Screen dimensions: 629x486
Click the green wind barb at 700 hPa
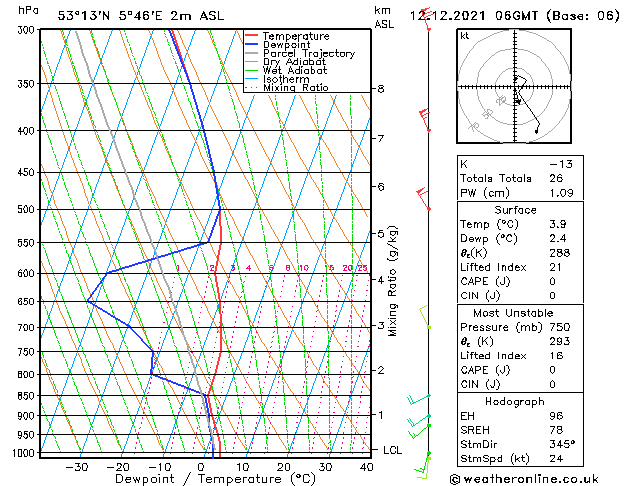click(425, 317)
